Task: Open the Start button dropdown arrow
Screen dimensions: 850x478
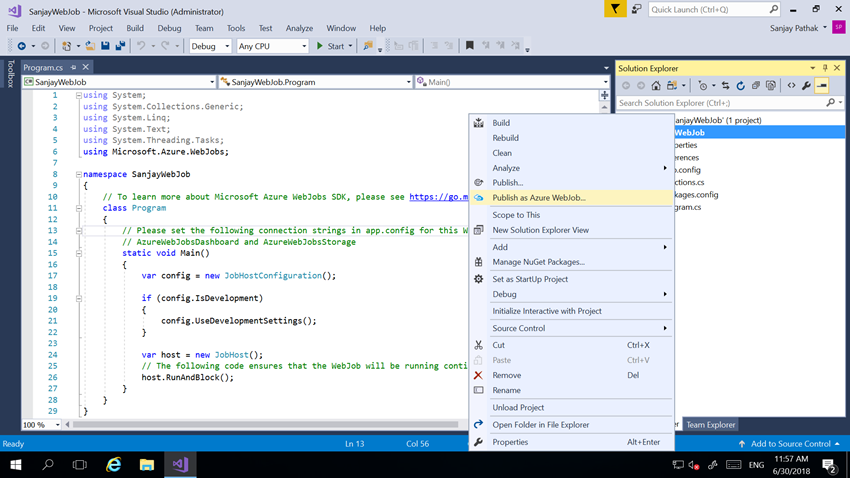Action: [350, 46]
